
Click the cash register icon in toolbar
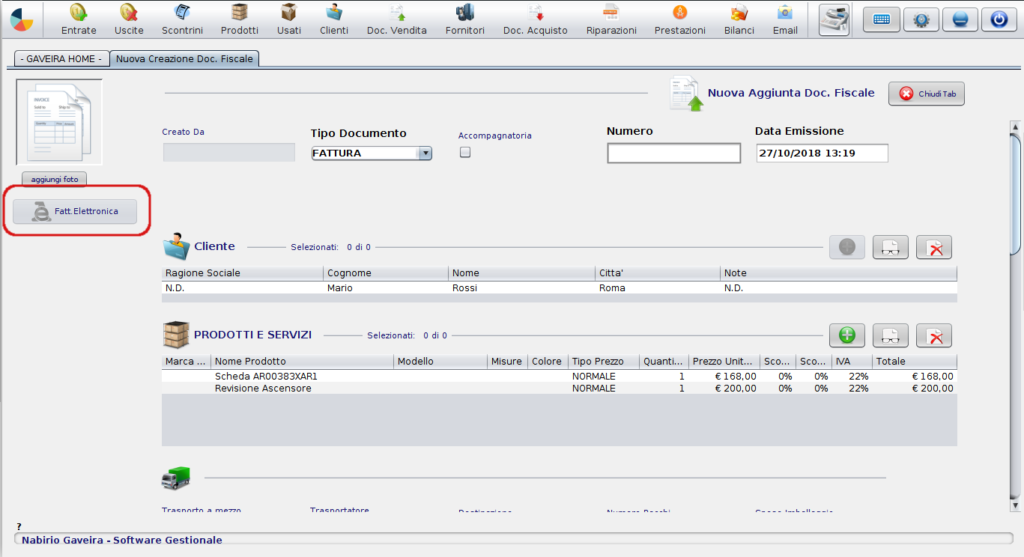click(834, 20)
